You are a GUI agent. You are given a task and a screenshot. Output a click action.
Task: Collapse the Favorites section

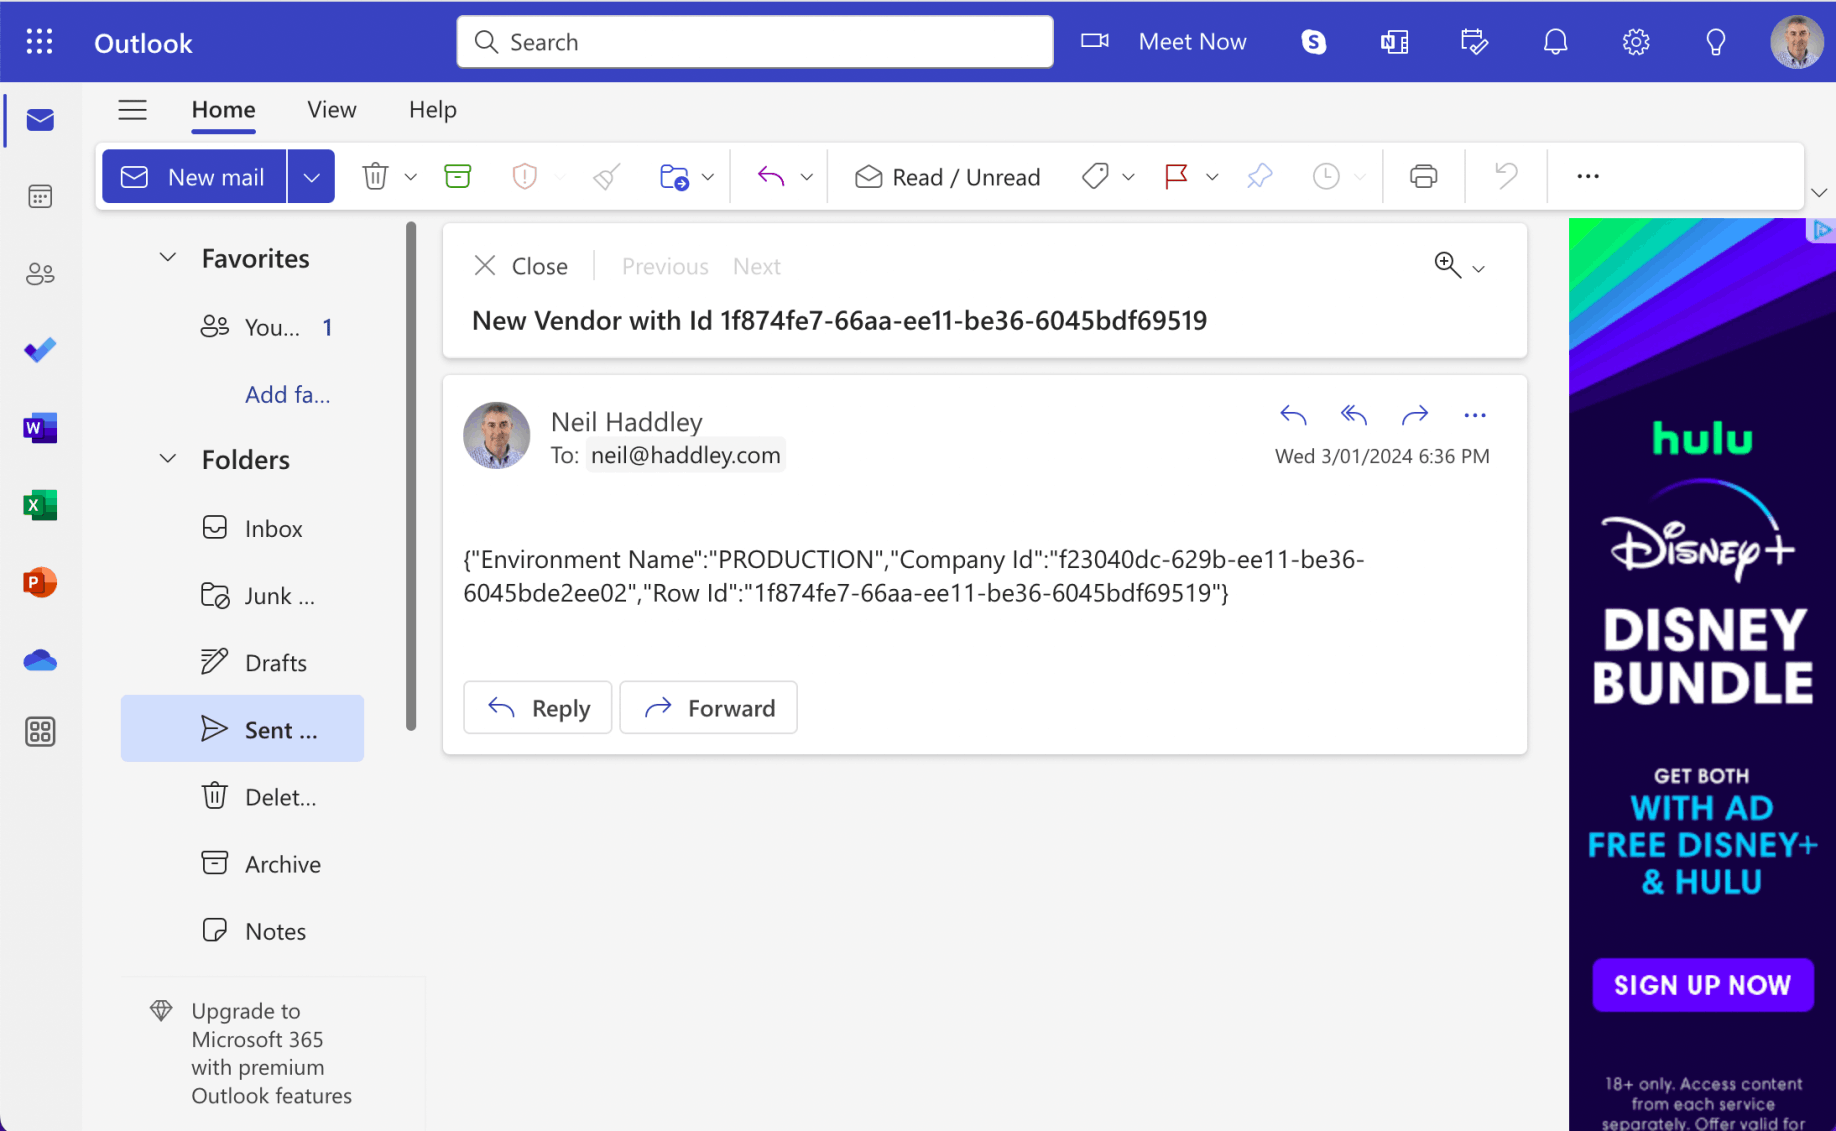(x=168, y=258)
